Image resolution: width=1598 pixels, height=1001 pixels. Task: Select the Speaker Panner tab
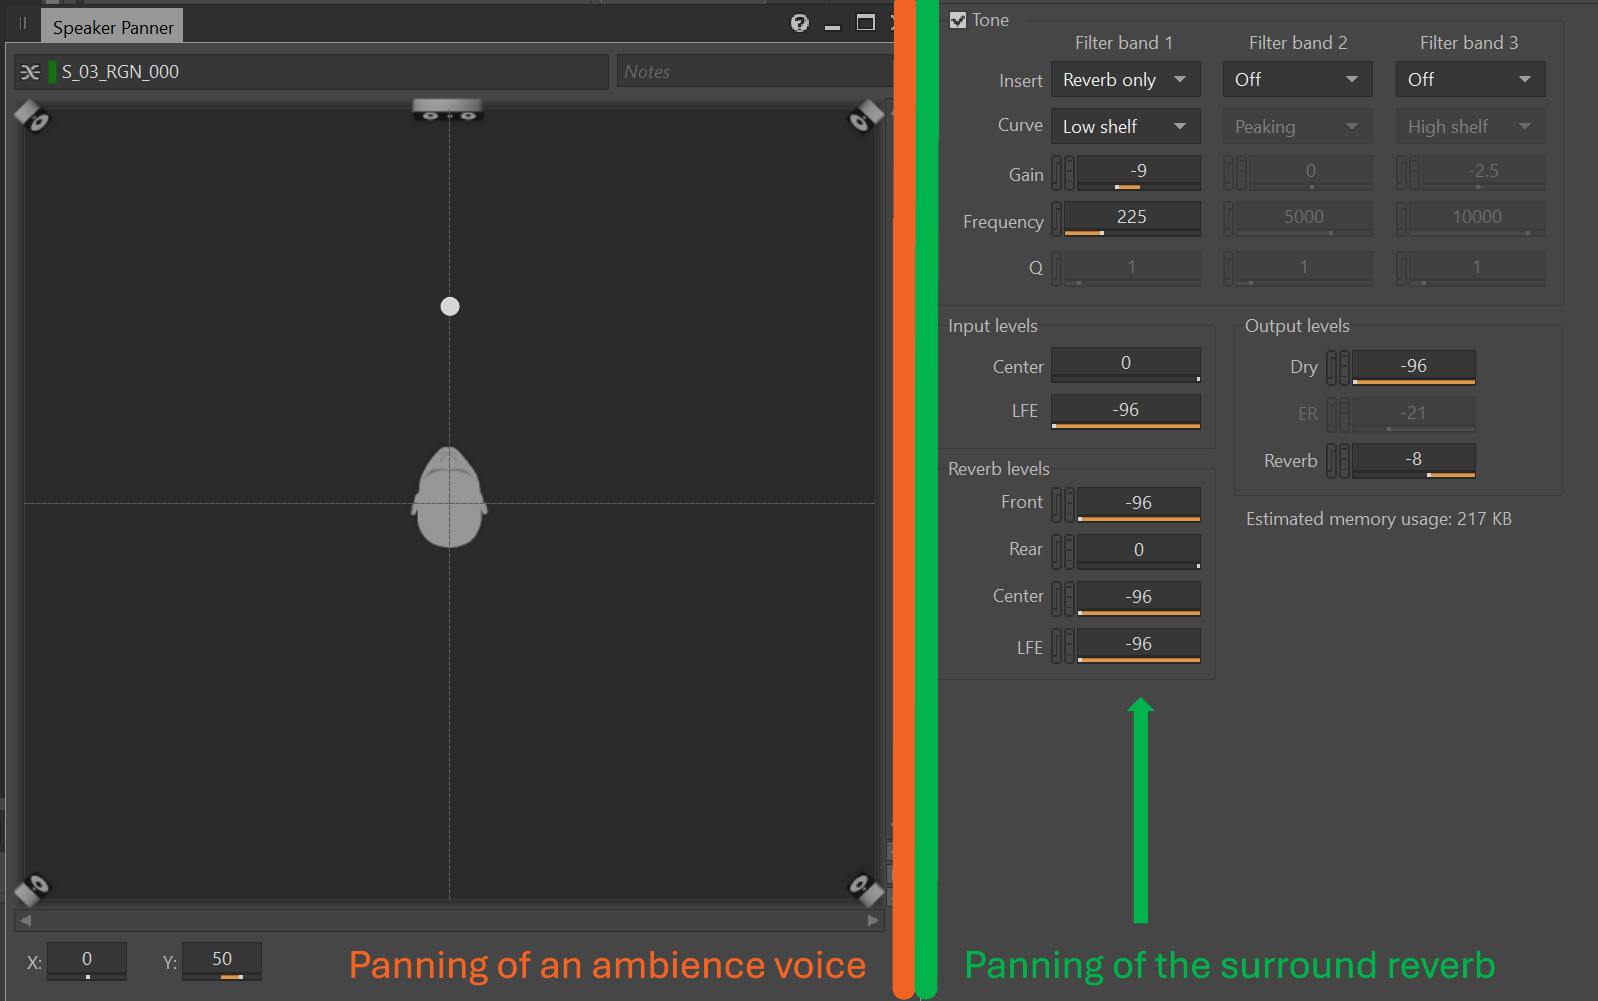tap(113, 27)
